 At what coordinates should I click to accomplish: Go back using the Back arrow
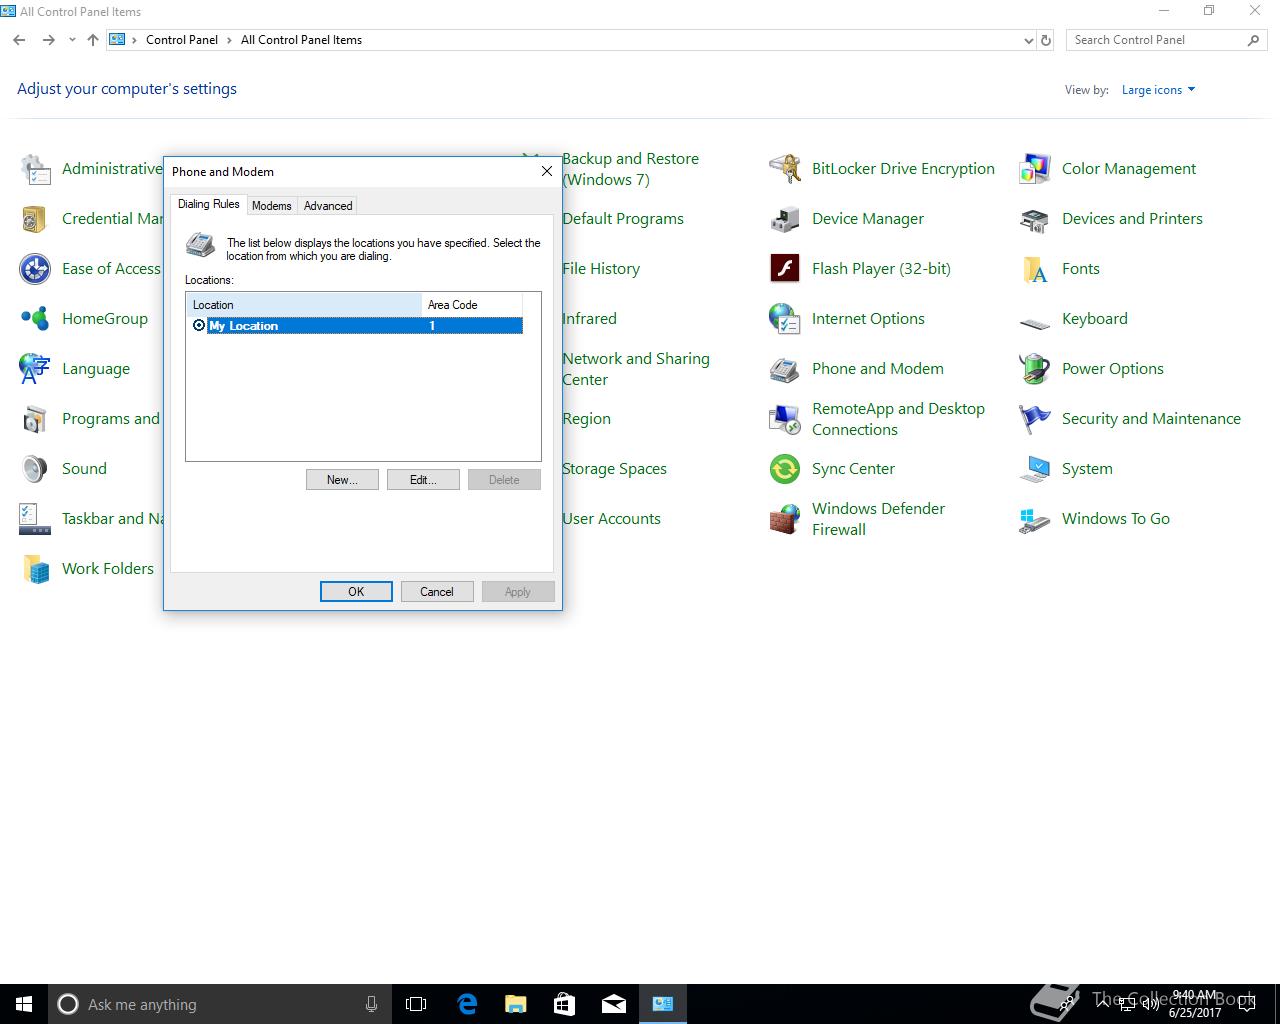(x=19, y=40)
